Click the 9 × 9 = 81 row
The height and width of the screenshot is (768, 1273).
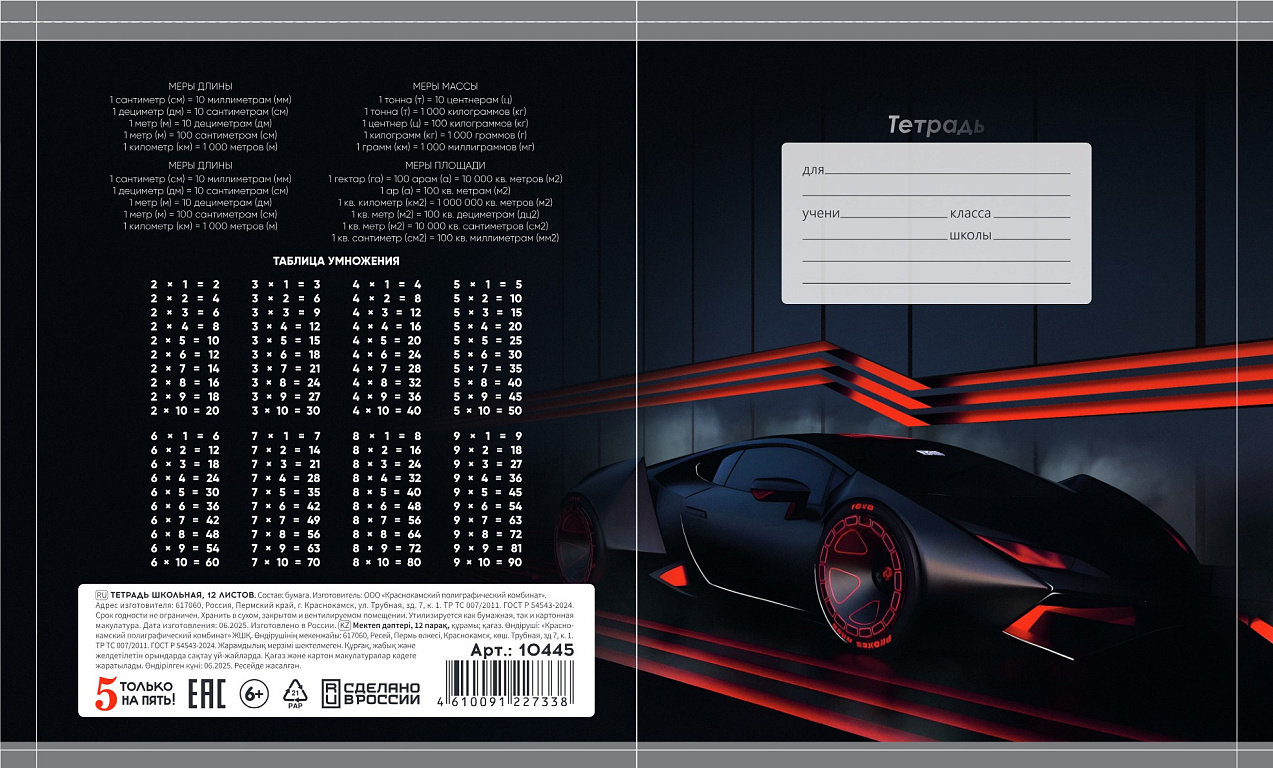click(x=488, y=548)
